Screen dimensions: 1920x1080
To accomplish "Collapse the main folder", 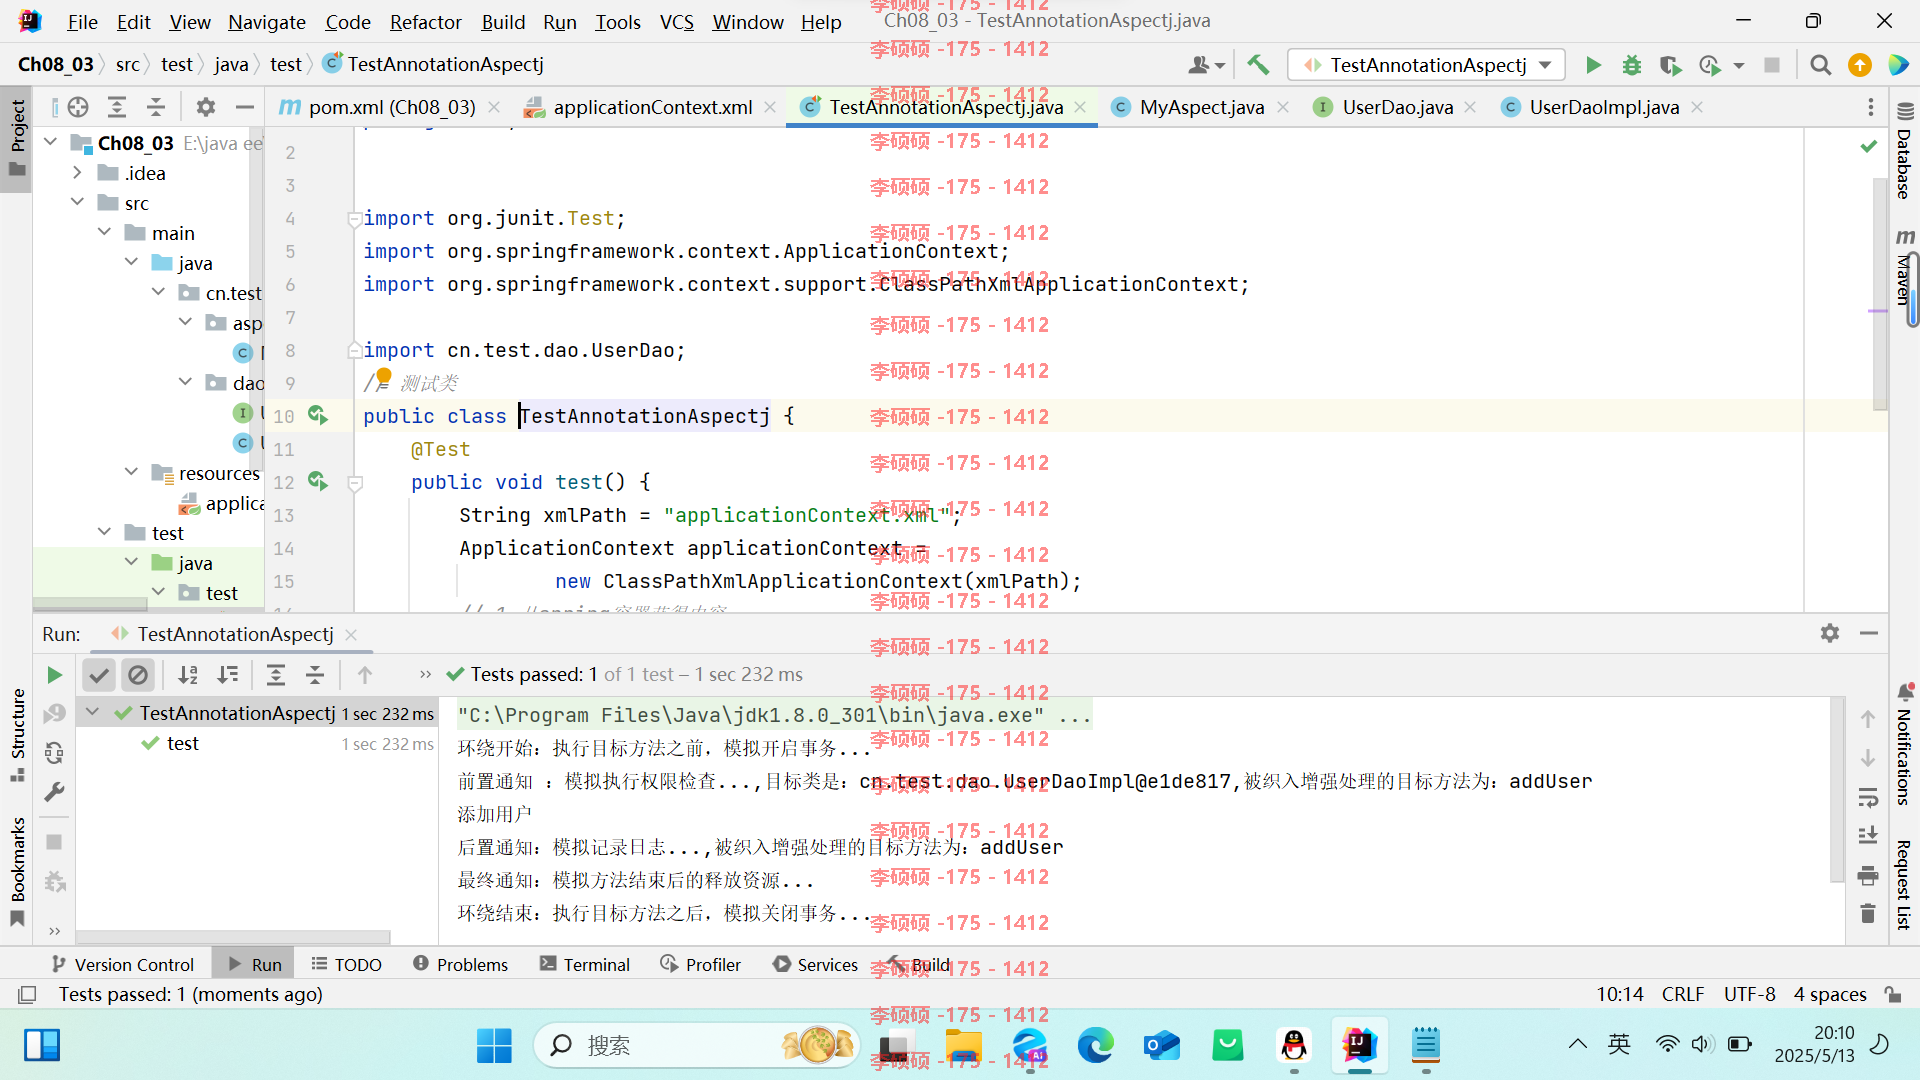I will [105, 232].
